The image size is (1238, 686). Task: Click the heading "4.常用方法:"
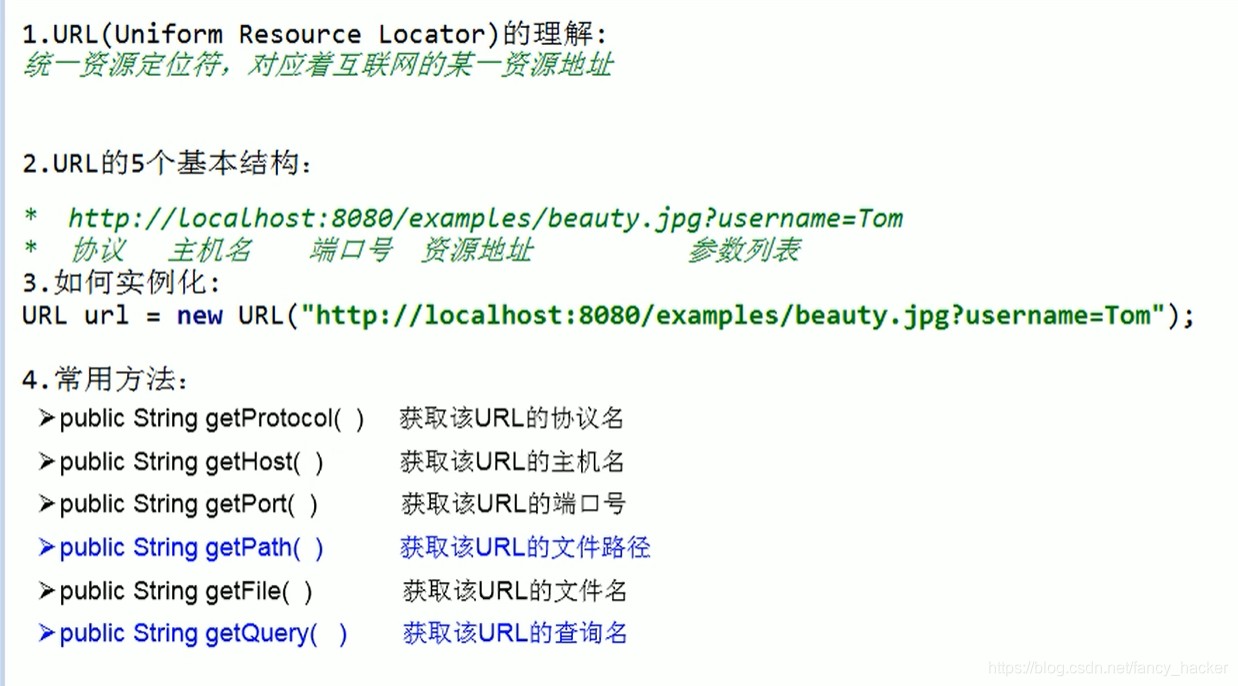pyautogui.click(x=105, y=380)
